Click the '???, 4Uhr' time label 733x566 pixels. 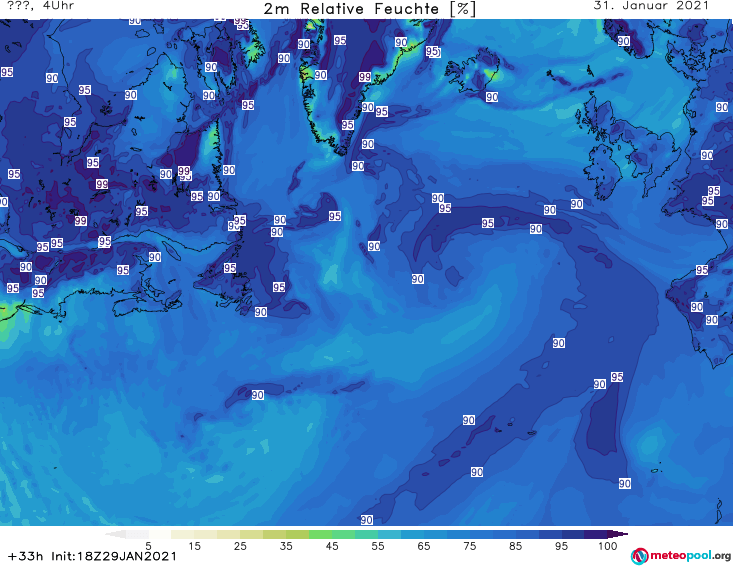pos(41,6)
